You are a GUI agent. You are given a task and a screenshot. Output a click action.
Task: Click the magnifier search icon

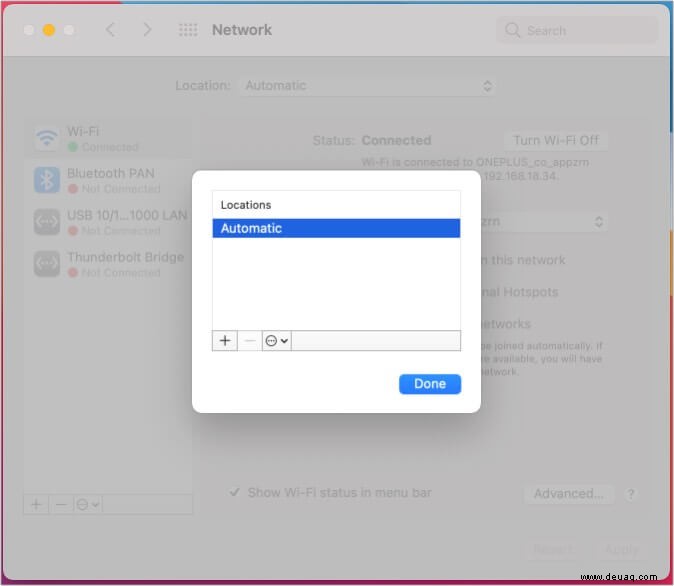(x=512, y=30)
